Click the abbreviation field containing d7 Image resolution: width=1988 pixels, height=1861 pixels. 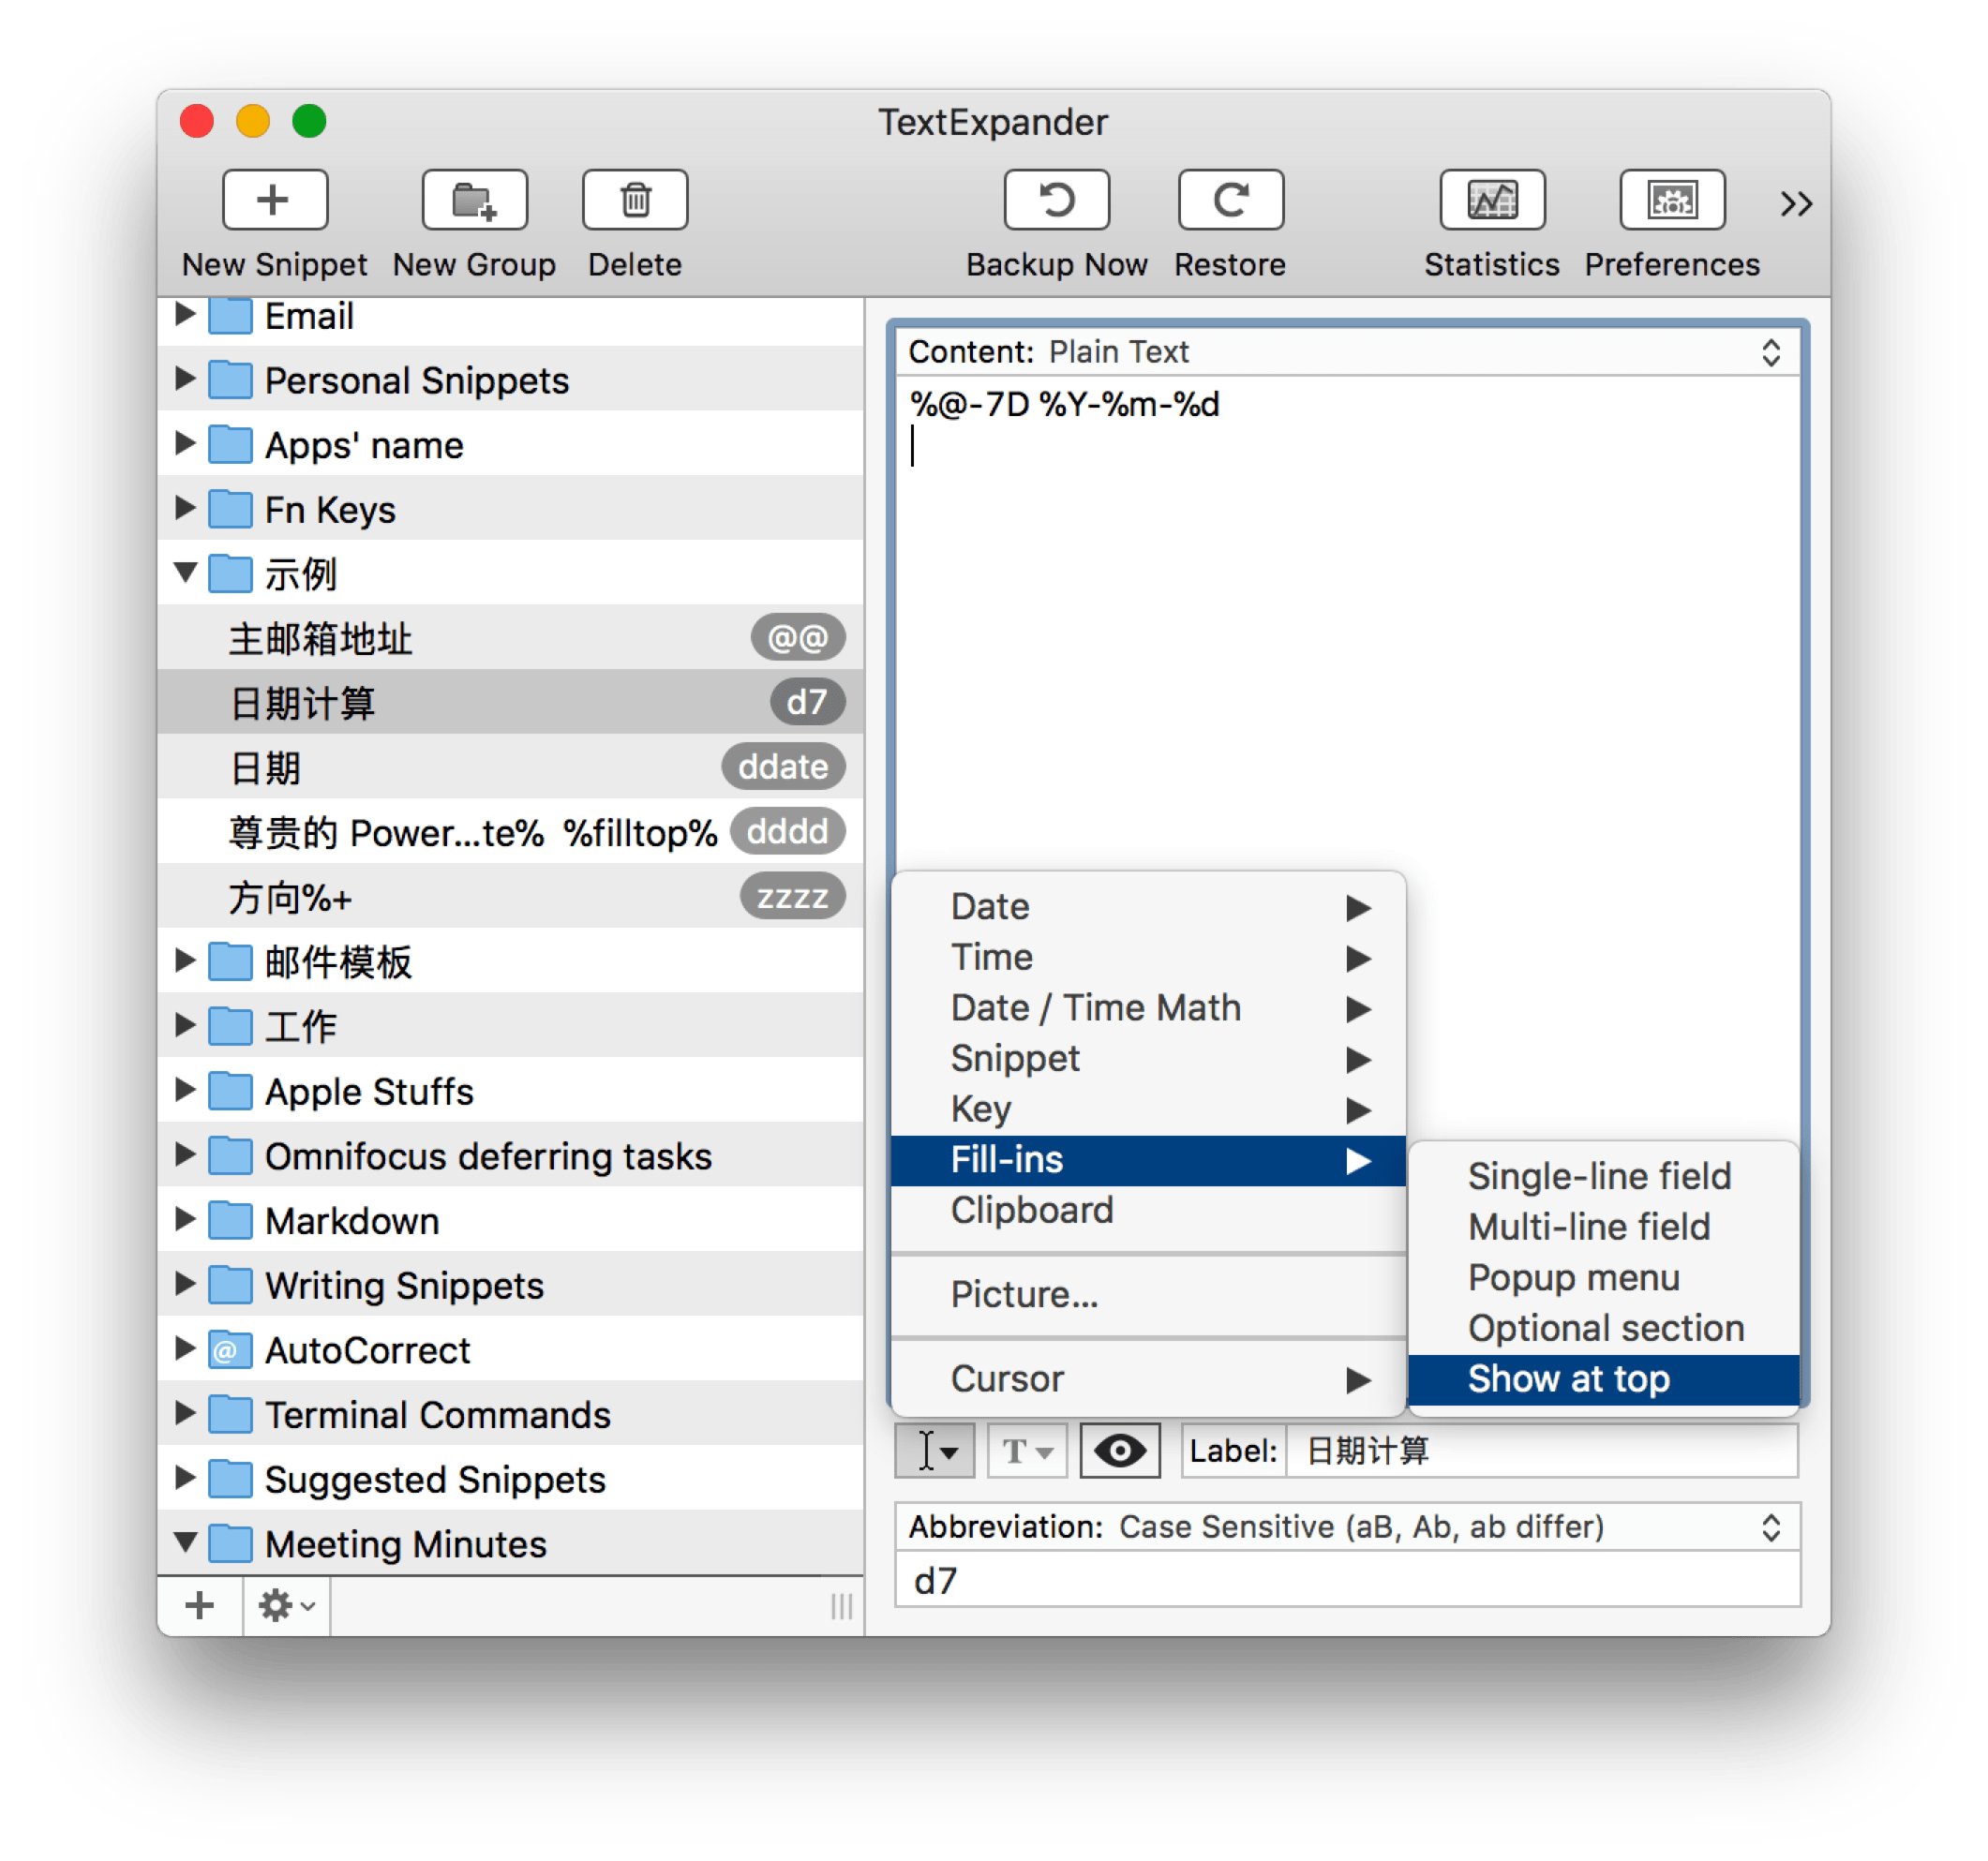click(1346, 1581)
